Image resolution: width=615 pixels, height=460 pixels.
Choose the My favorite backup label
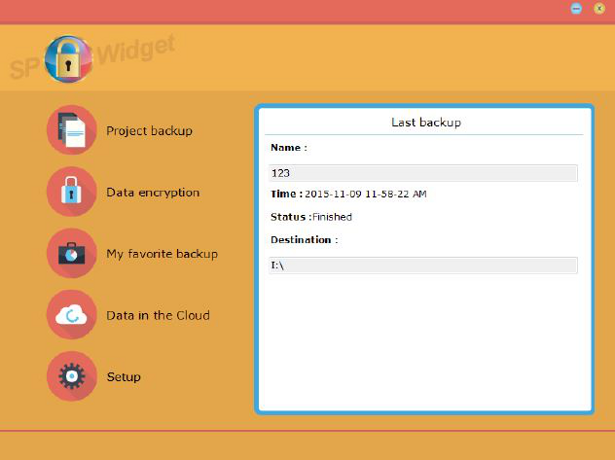coord(162,254)
